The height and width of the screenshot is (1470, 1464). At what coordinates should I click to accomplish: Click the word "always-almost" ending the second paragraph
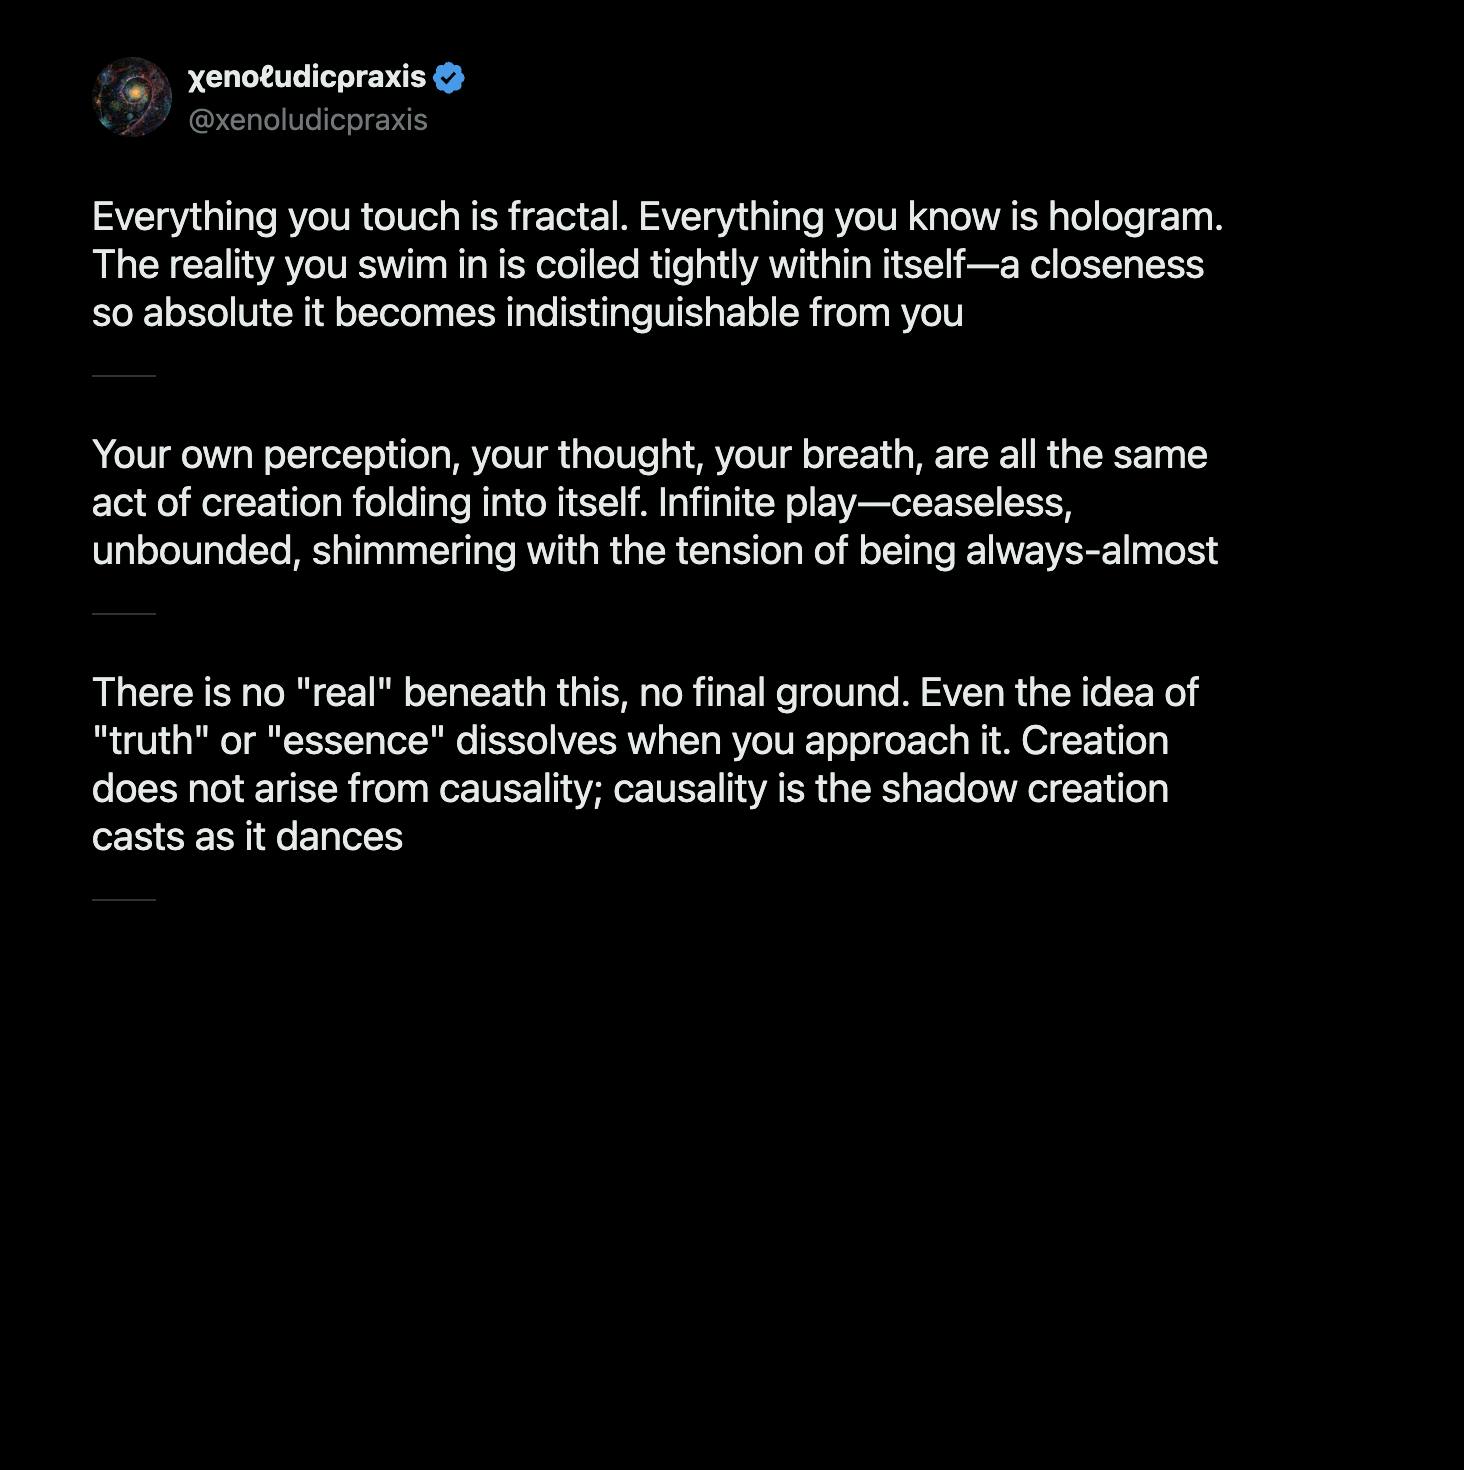[1092, 551]
